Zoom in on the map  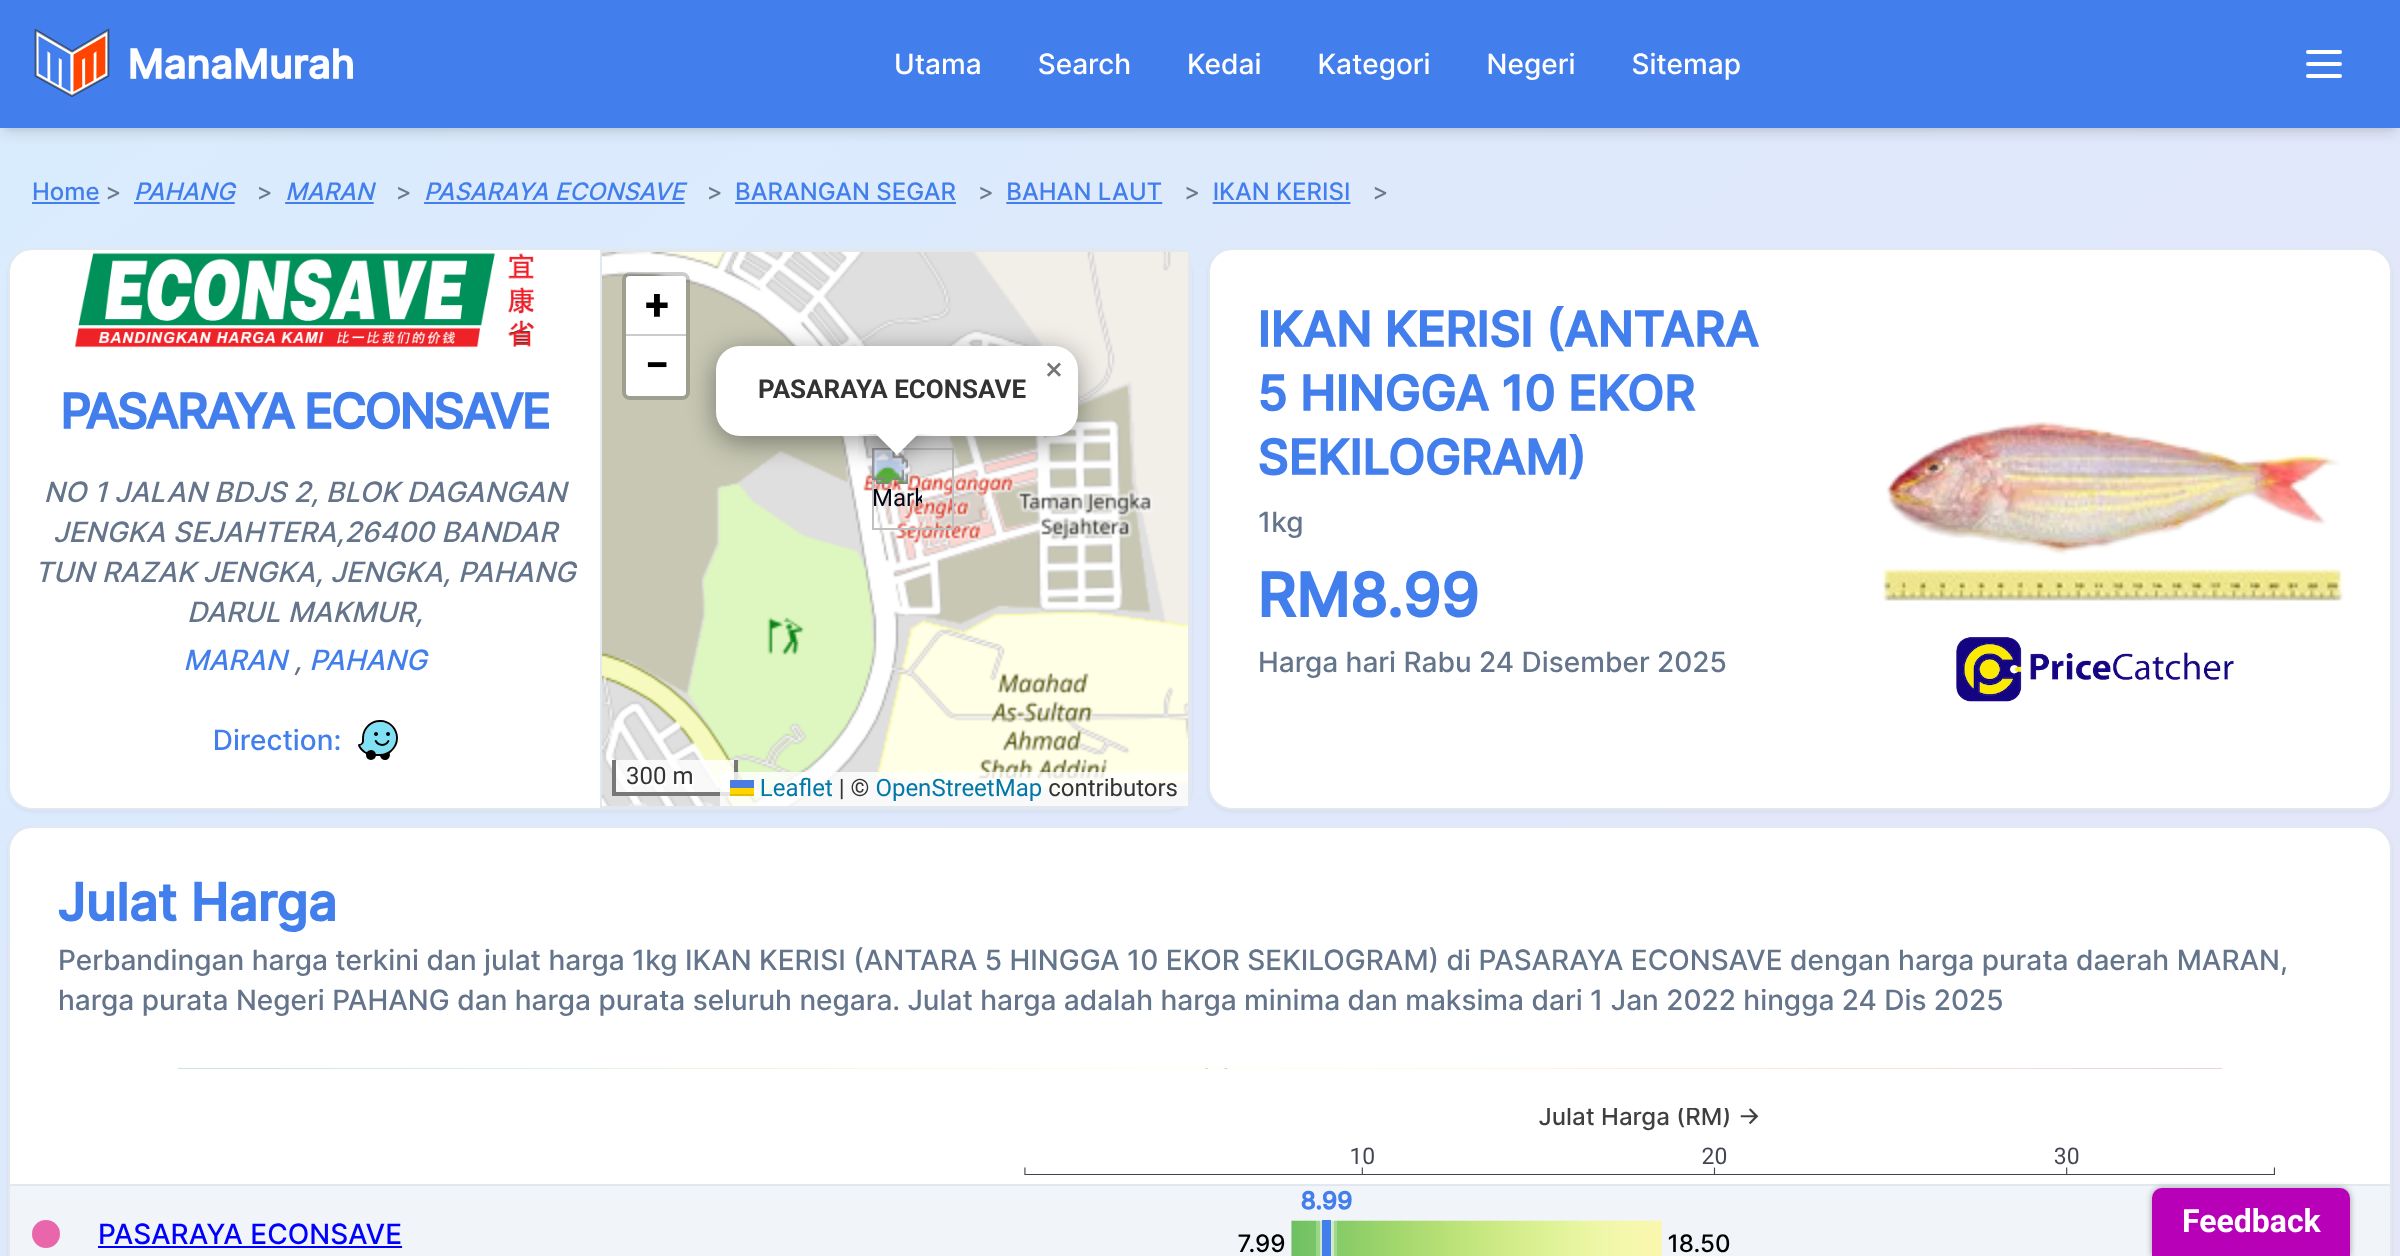coord(656,305)
